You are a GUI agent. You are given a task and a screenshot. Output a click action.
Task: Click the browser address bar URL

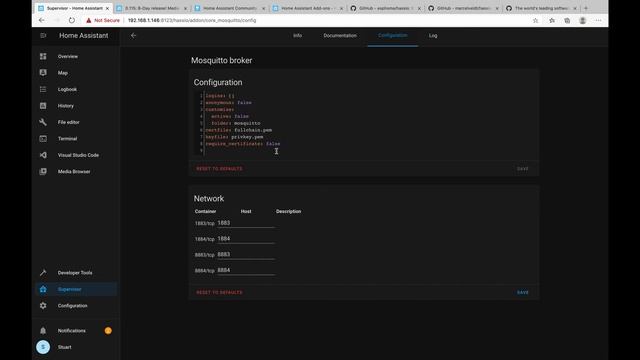192,20
